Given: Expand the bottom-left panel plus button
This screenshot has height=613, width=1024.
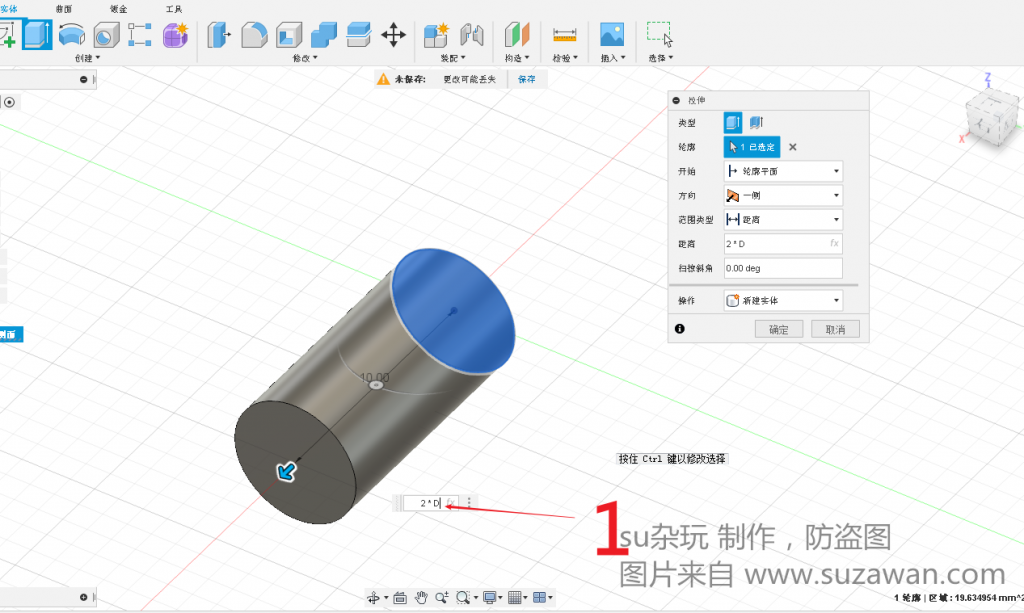Looking at the screenshot, I should [x=84, y=597].
